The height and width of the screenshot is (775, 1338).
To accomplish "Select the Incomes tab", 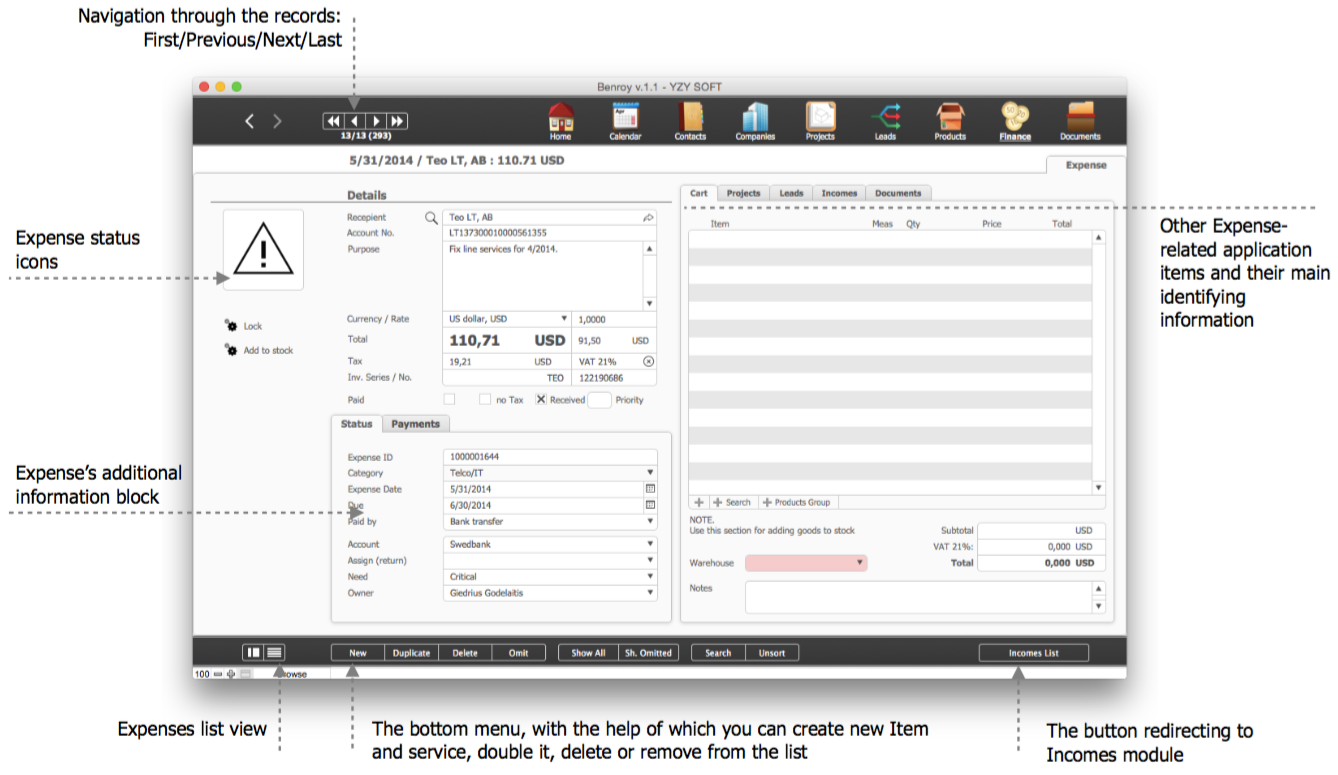I will pos(839,193).
